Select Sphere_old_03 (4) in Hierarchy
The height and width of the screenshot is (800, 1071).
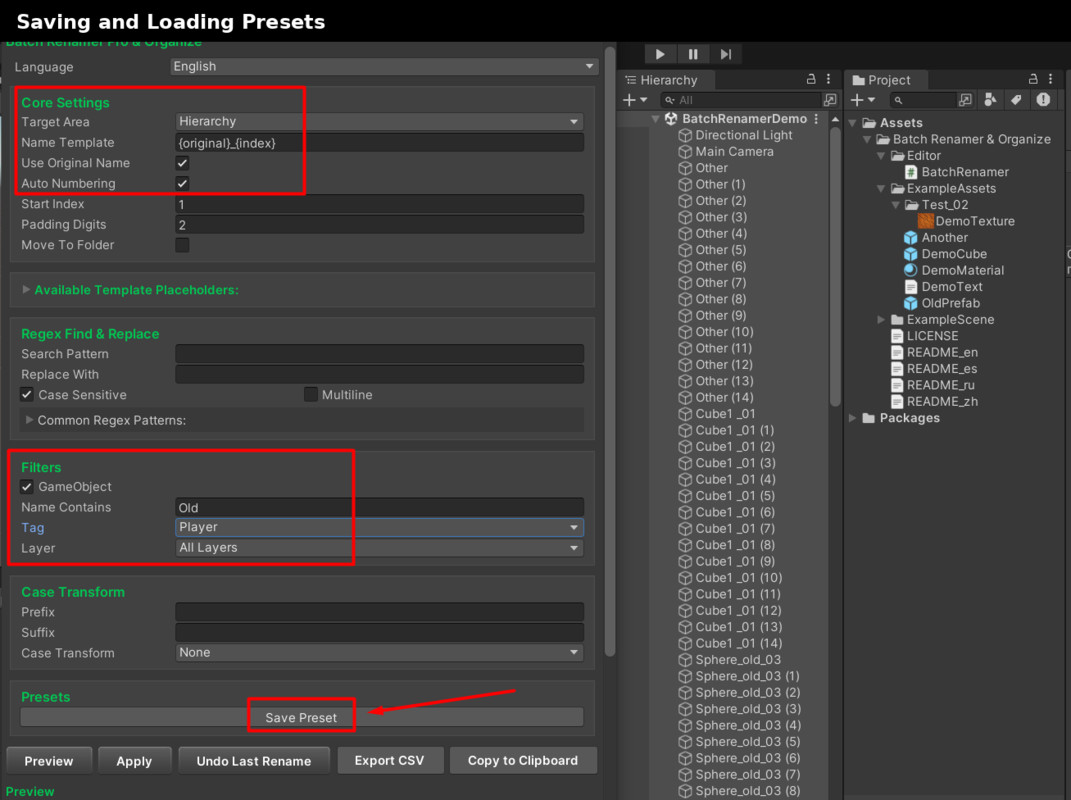(x=748, y=726)
